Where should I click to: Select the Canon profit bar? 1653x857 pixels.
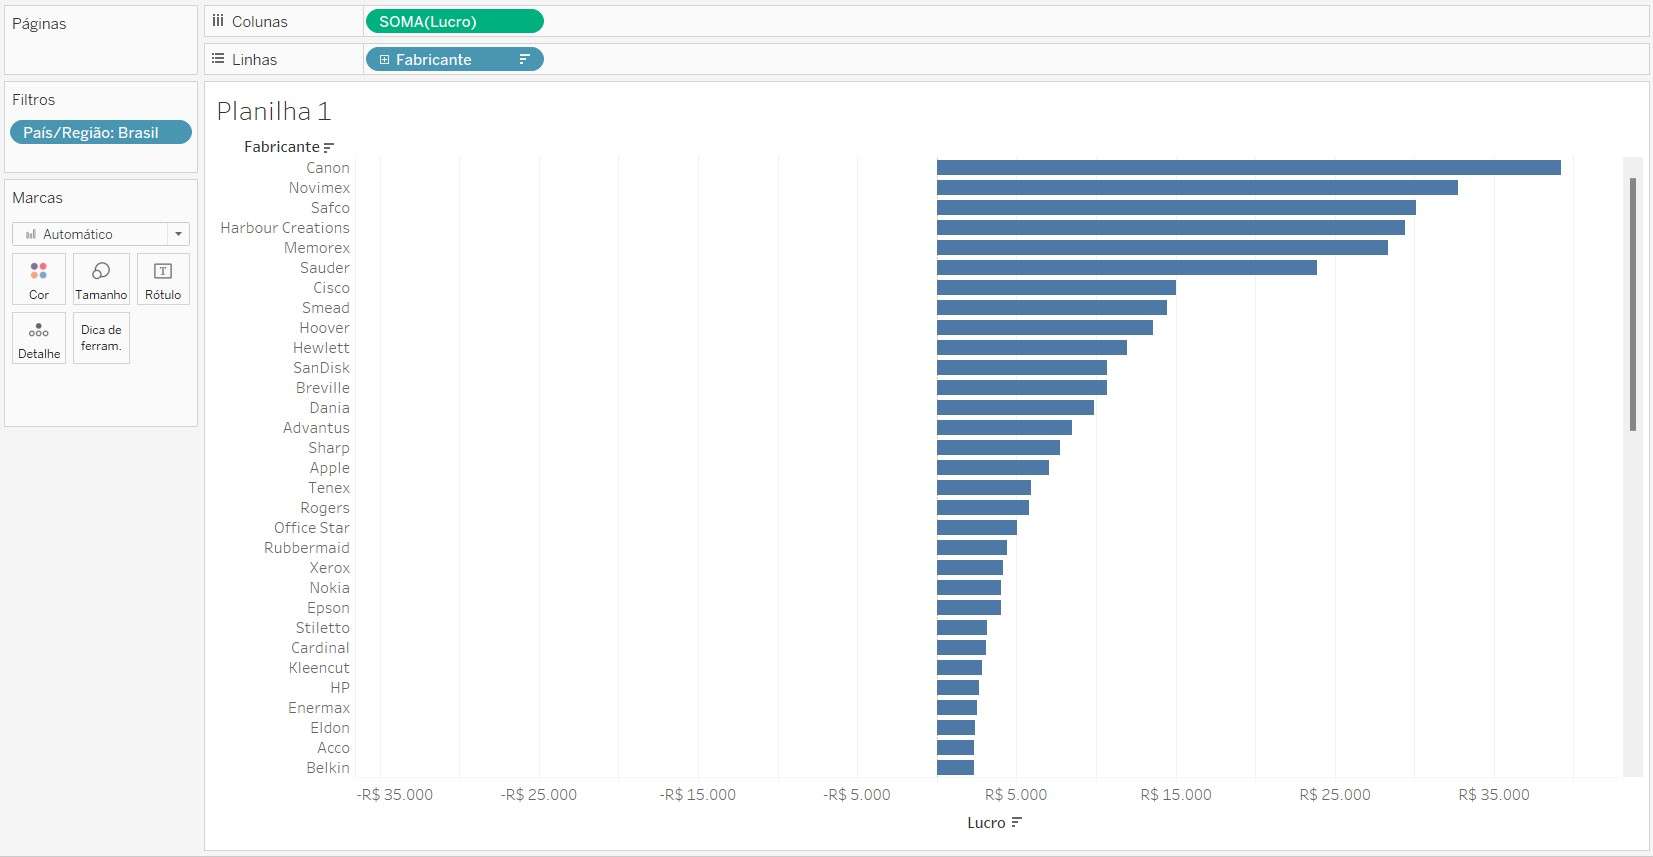coord(1249,167)
